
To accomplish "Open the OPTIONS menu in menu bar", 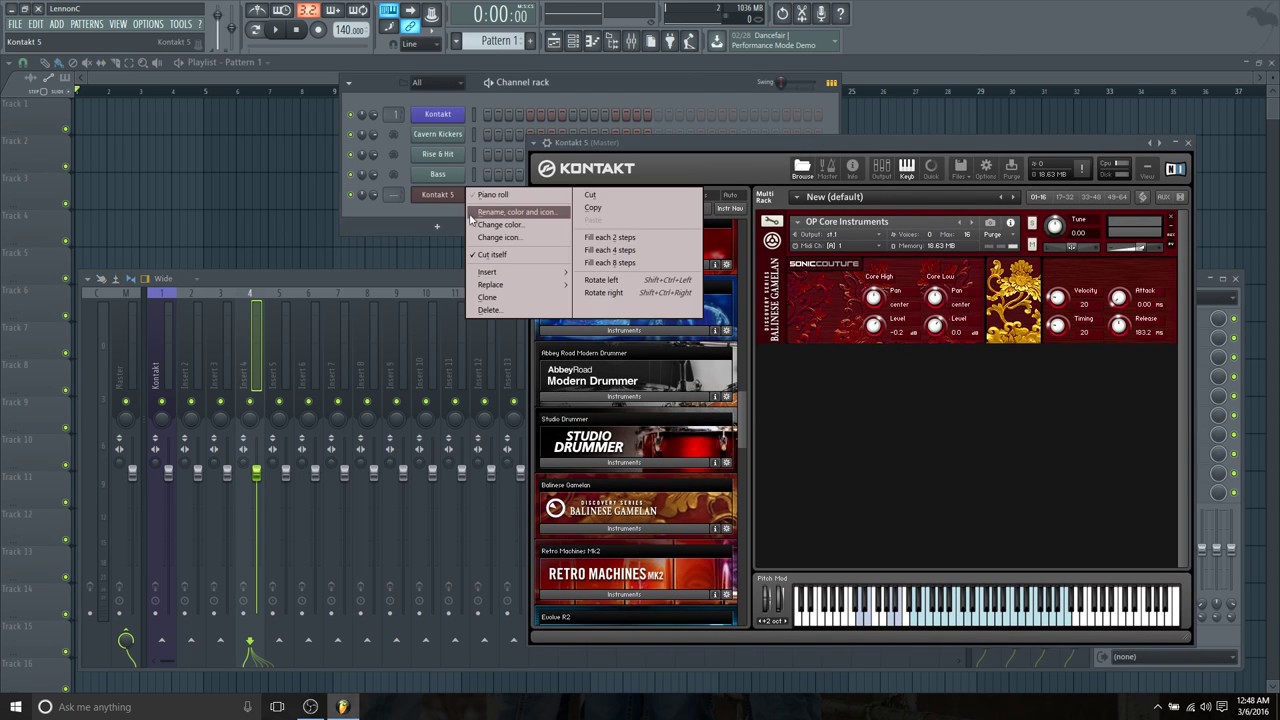I will point(148,24).
